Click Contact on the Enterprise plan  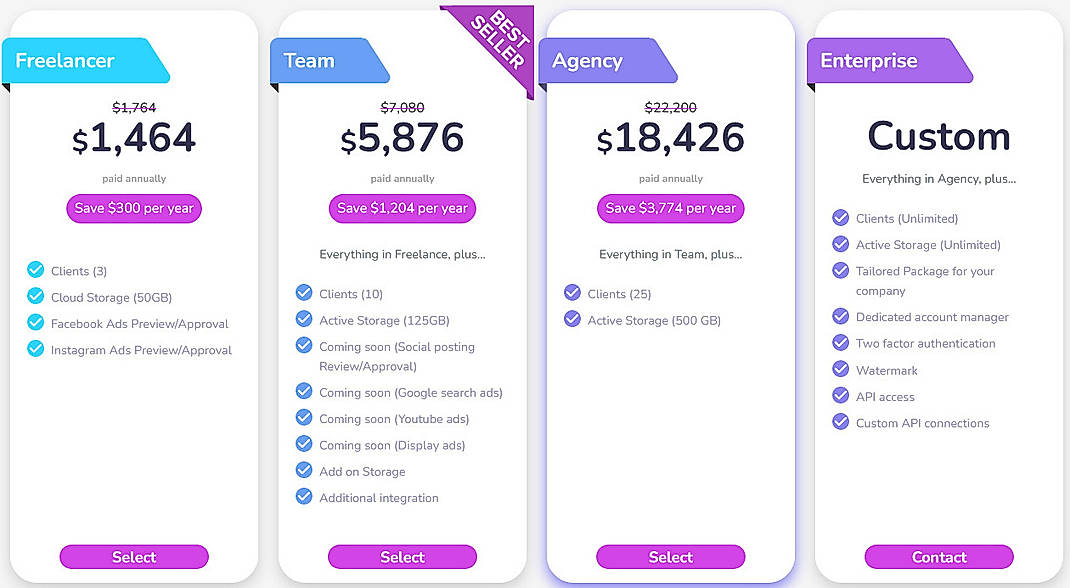pyautogui.click(x=939, y=557)
